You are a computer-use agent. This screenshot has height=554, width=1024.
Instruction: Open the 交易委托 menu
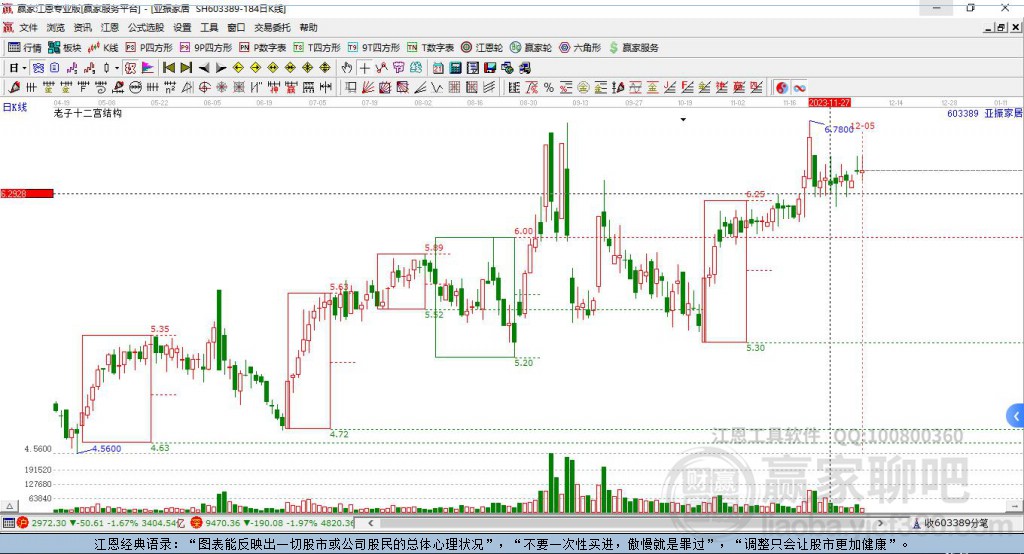coord(272,27)
